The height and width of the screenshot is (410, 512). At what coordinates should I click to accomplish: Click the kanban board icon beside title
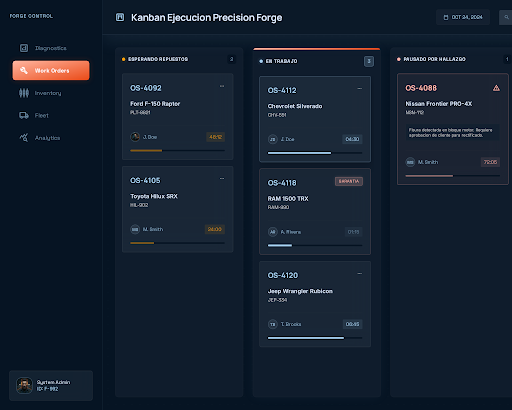tap(120, 17)
